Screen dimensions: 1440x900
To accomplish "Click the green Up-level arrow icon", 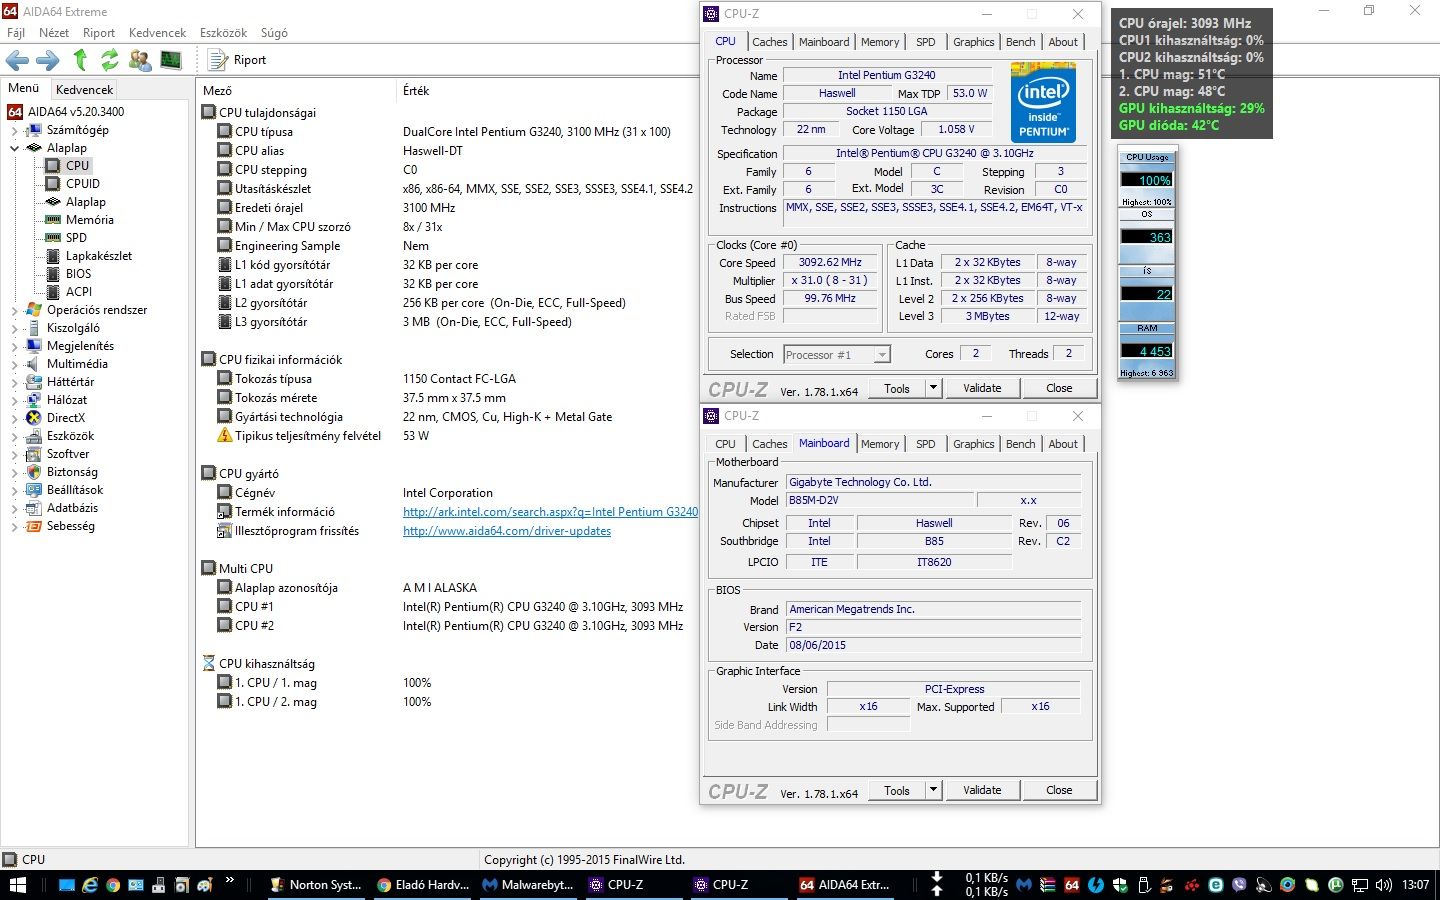I will click(x=80, y=60).
